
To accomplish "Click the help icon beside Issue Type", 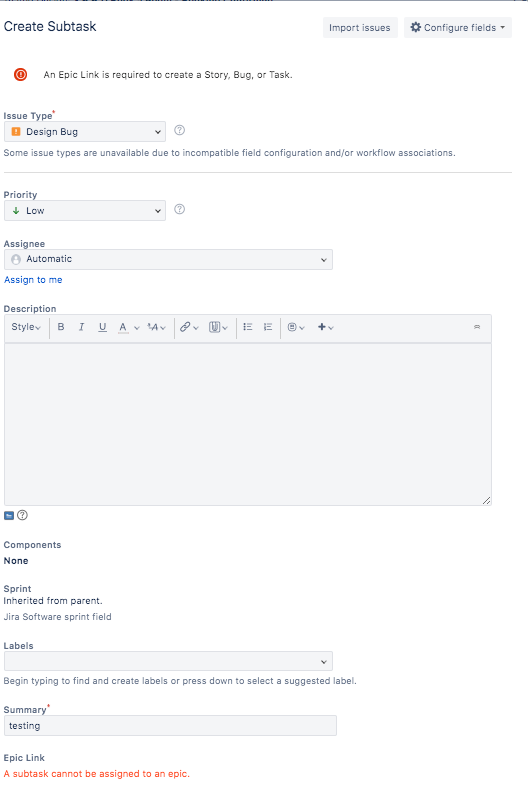I will [x=179, y=130].
